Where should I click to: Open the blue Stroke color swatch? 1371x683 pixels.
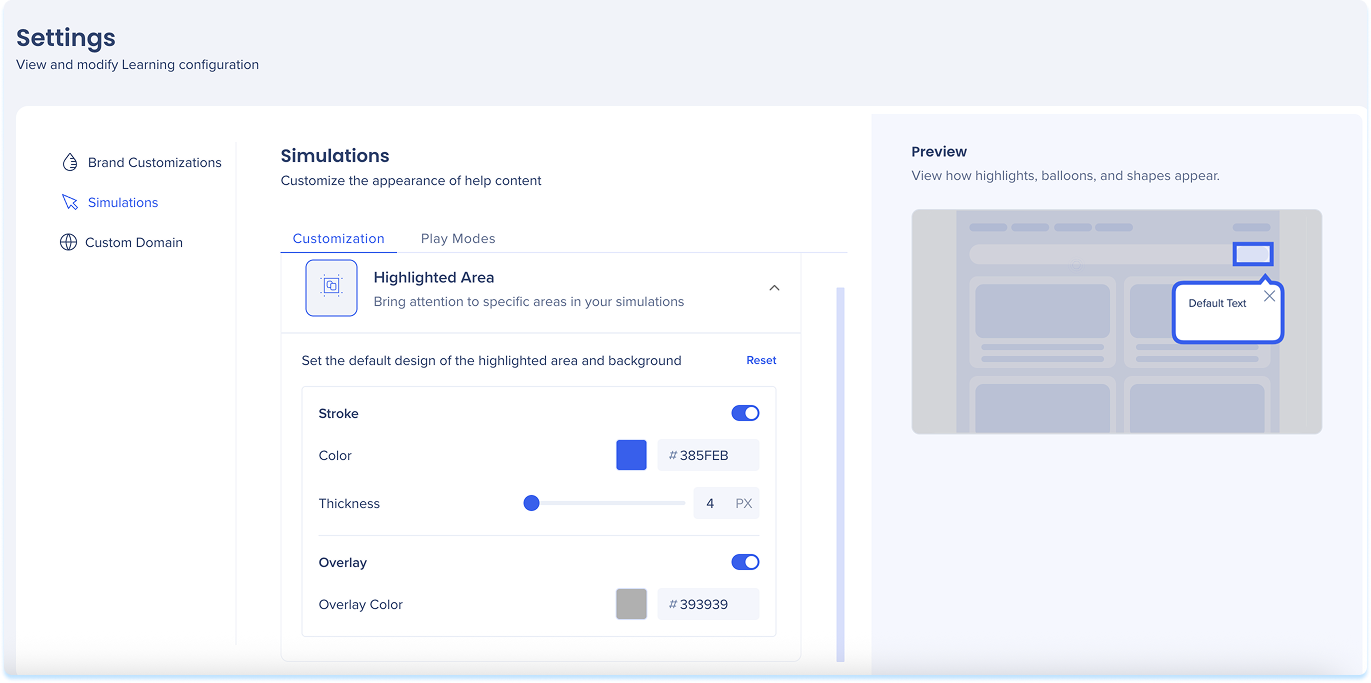631,455
